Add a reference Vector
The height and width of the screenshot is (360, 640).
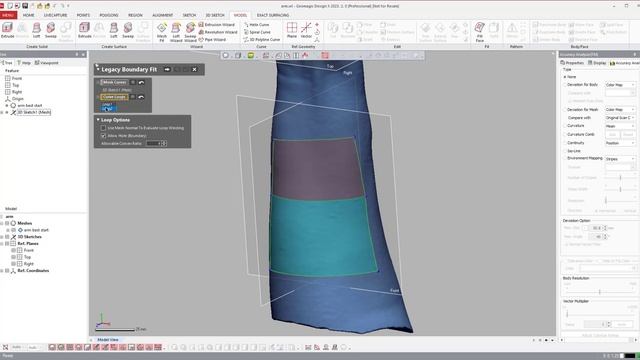[x=306, y=31]
